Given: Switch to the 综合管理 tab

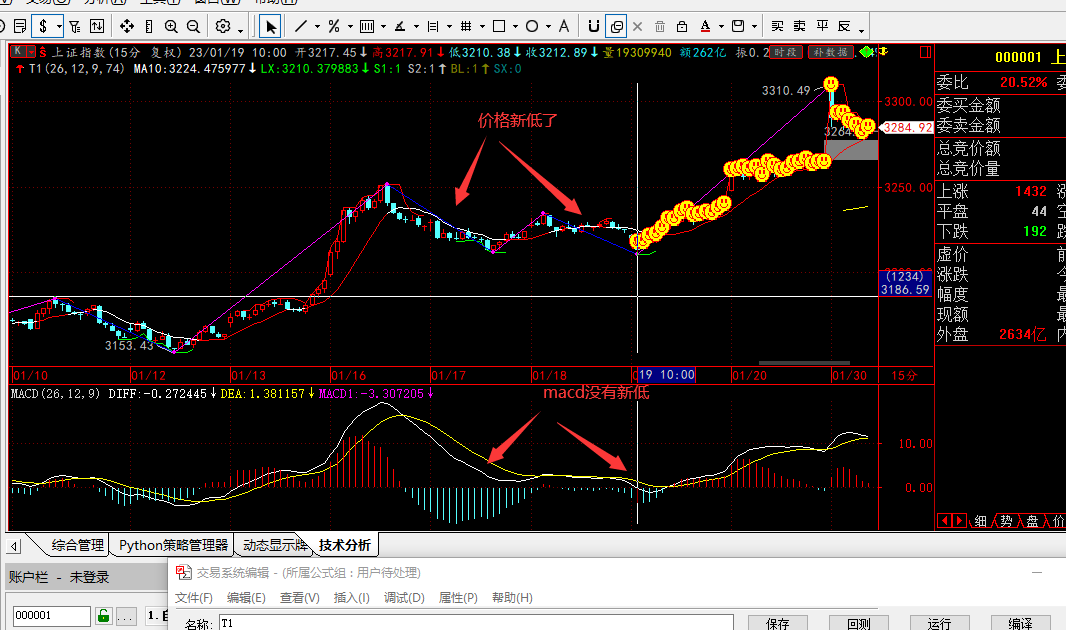Looking at the screenshot, I should pos(78,545).
